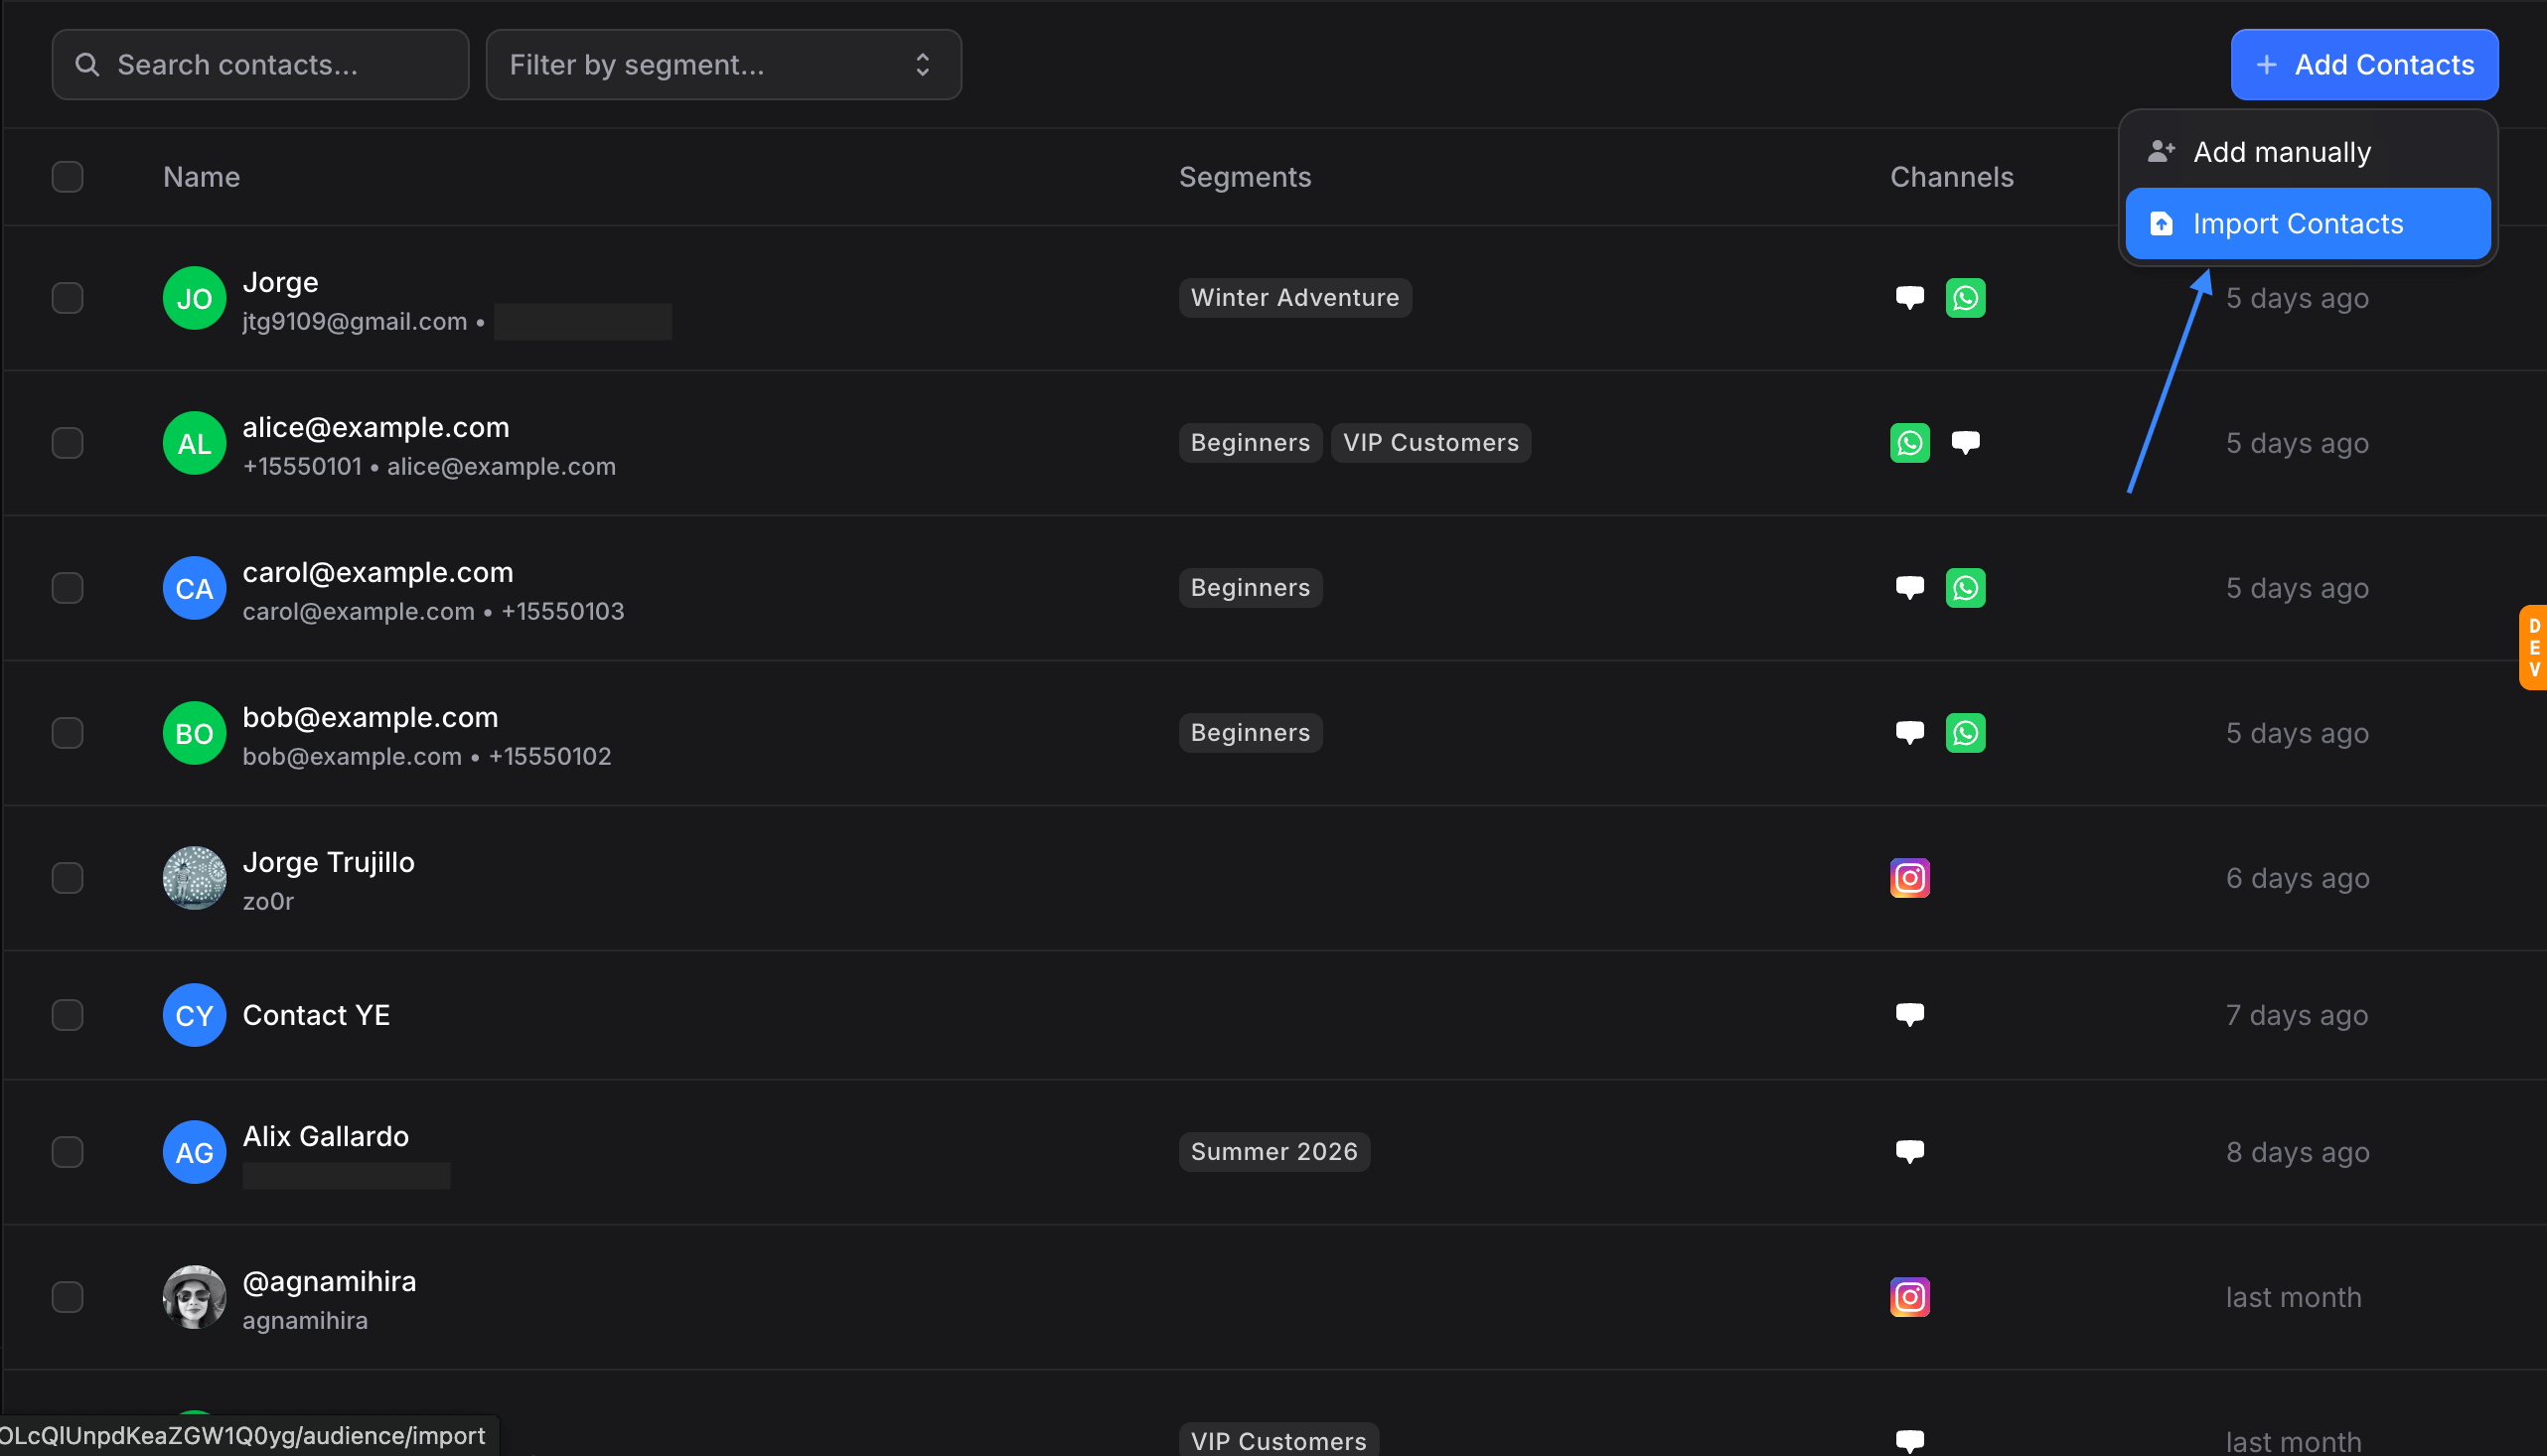Click the Add Contacts button
Screen dimensions: 2547x1456
(x=2364, y=64)
